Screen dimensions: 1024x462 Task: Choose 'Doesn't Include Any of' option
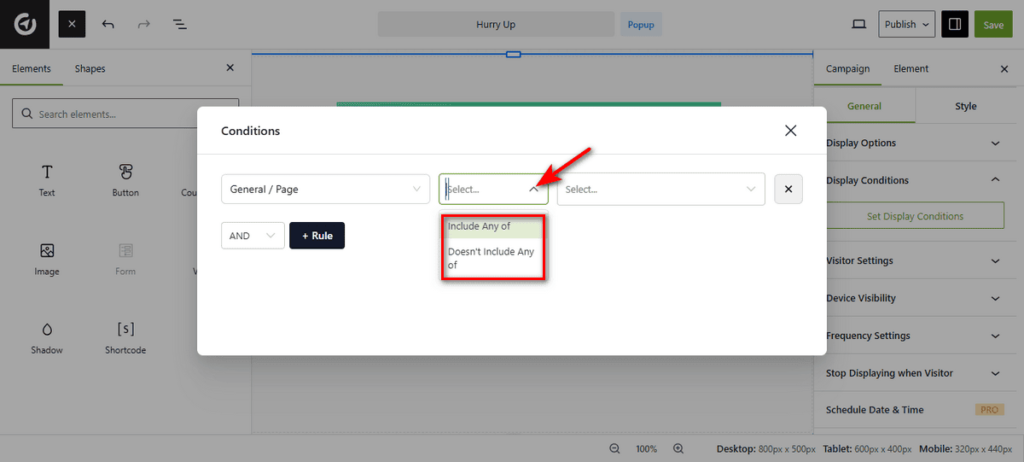492,258
